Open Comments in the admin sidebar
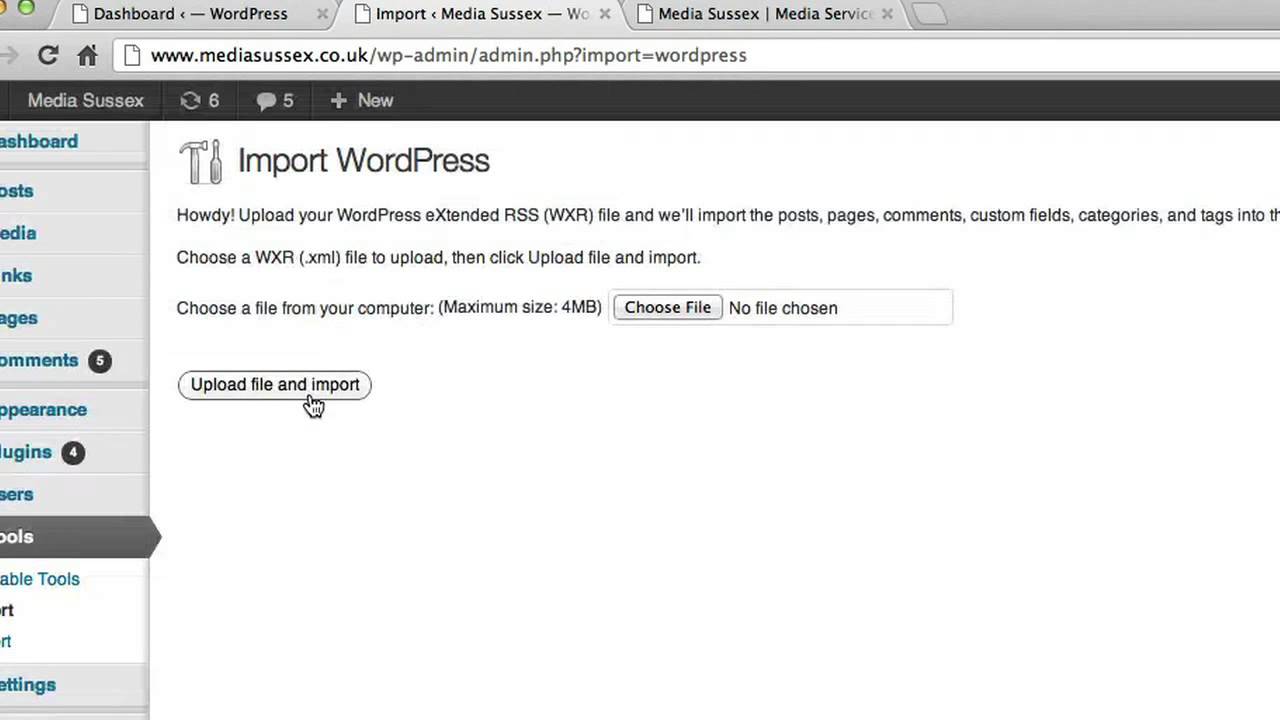 pos(39,360)
